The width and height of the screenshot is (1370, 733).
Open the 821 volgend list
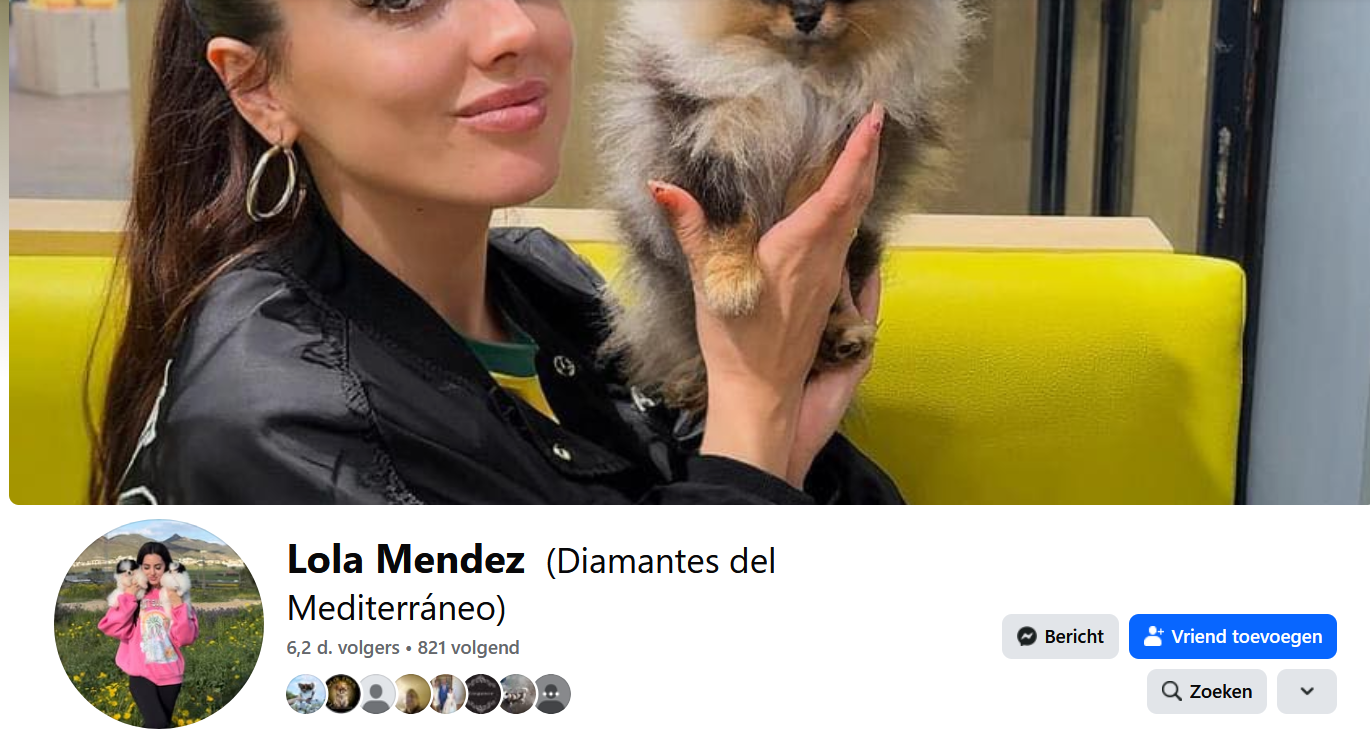(468, 648)
